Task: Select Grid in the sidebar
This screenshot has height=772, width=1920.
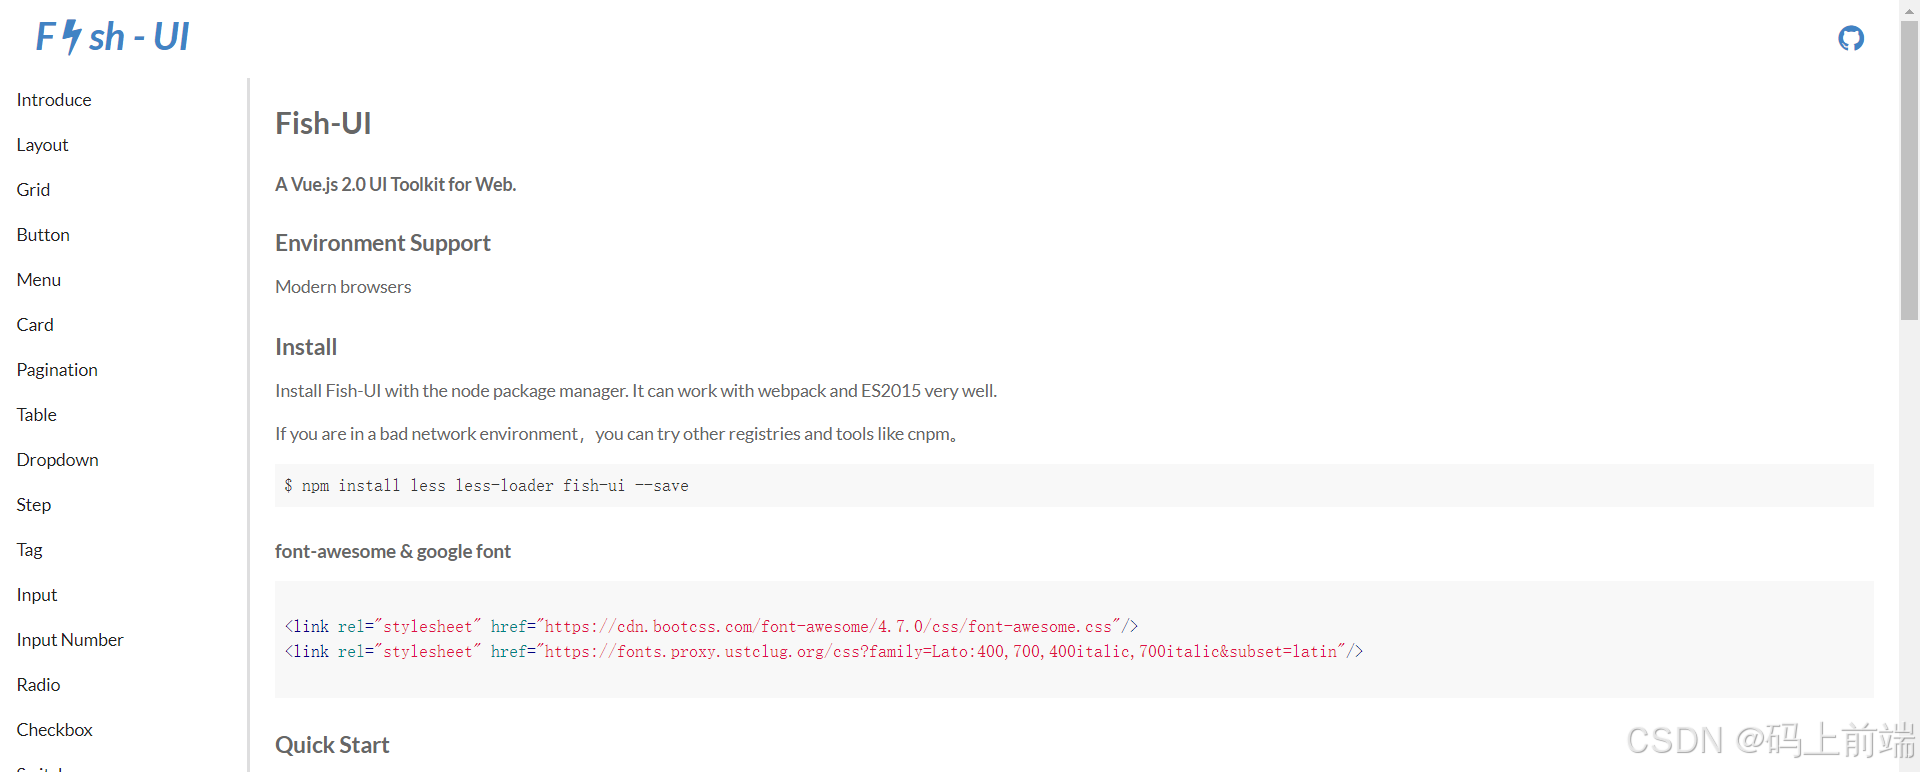Action: click(33, 190)
